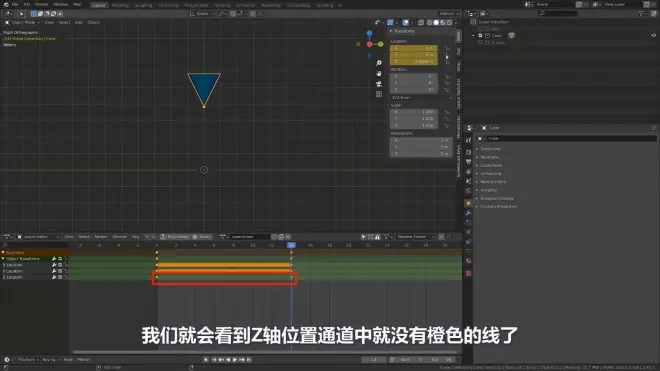Image resolution: width=660 pixels, height=371 pixels.
Task: Open the Modifiers wrench tab icon
Action: tap(468, 213)
